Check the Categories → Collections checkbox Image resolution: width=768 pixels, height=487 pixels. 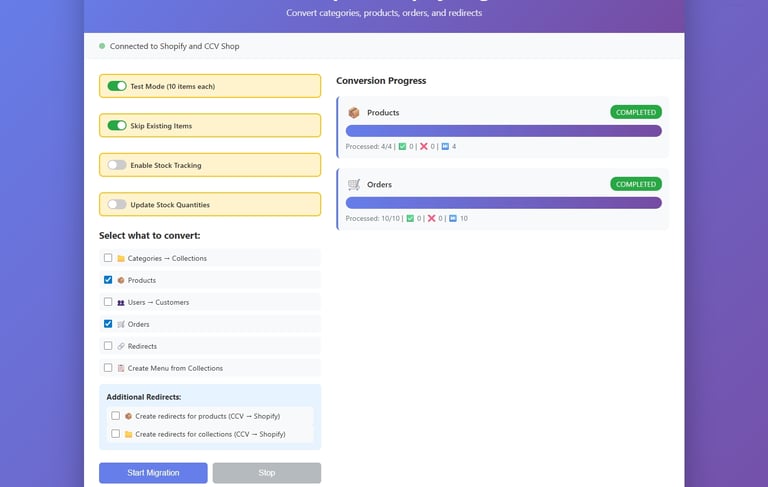tap(108, 259)
